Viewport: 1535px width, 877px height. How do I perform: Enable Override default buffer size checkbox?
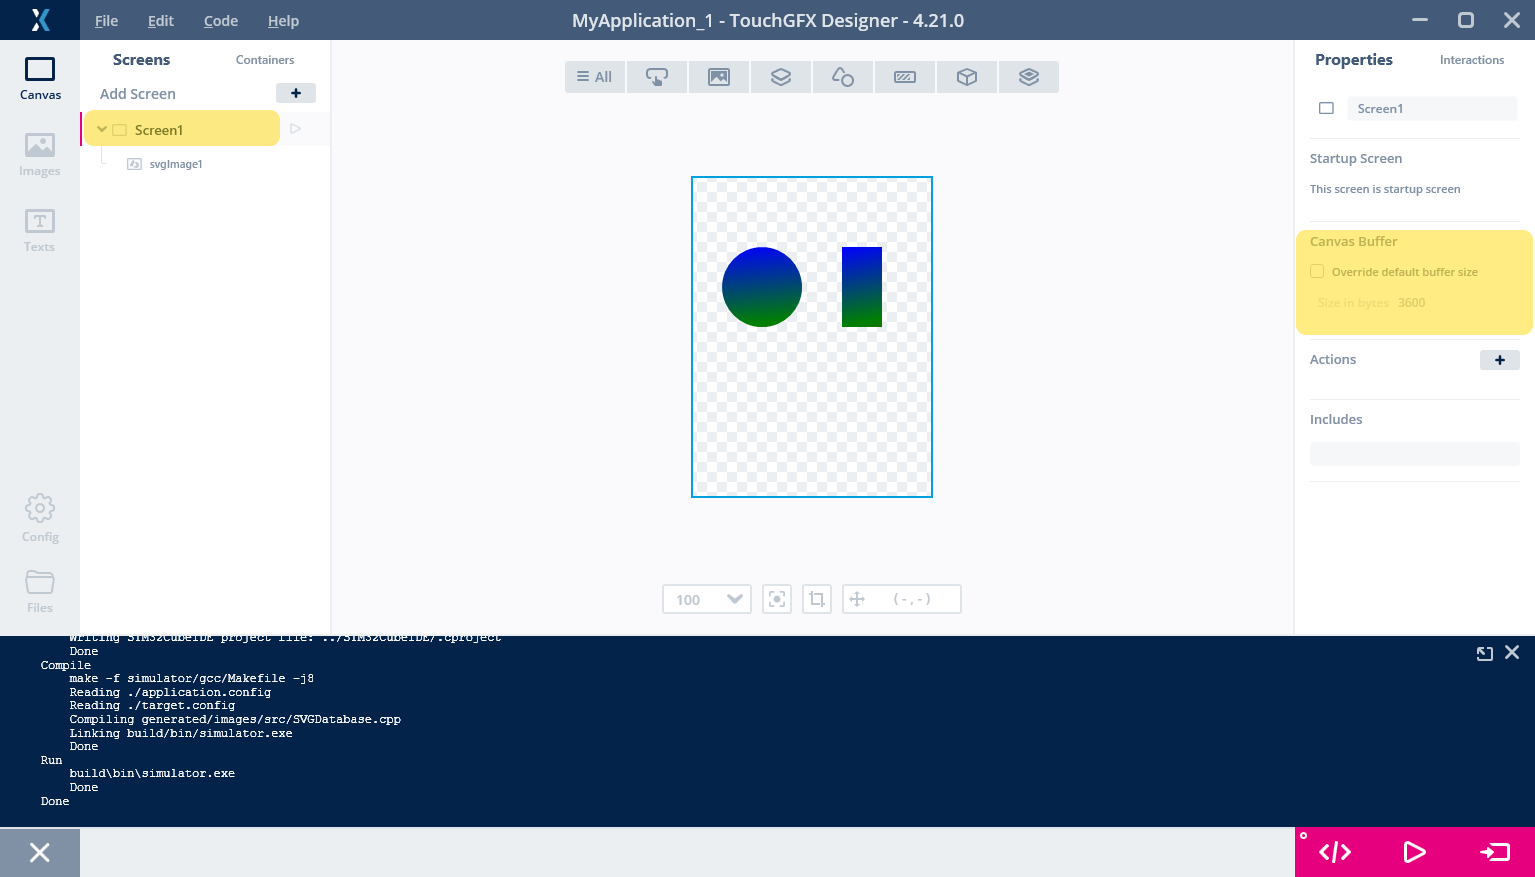click(1317, 272)
